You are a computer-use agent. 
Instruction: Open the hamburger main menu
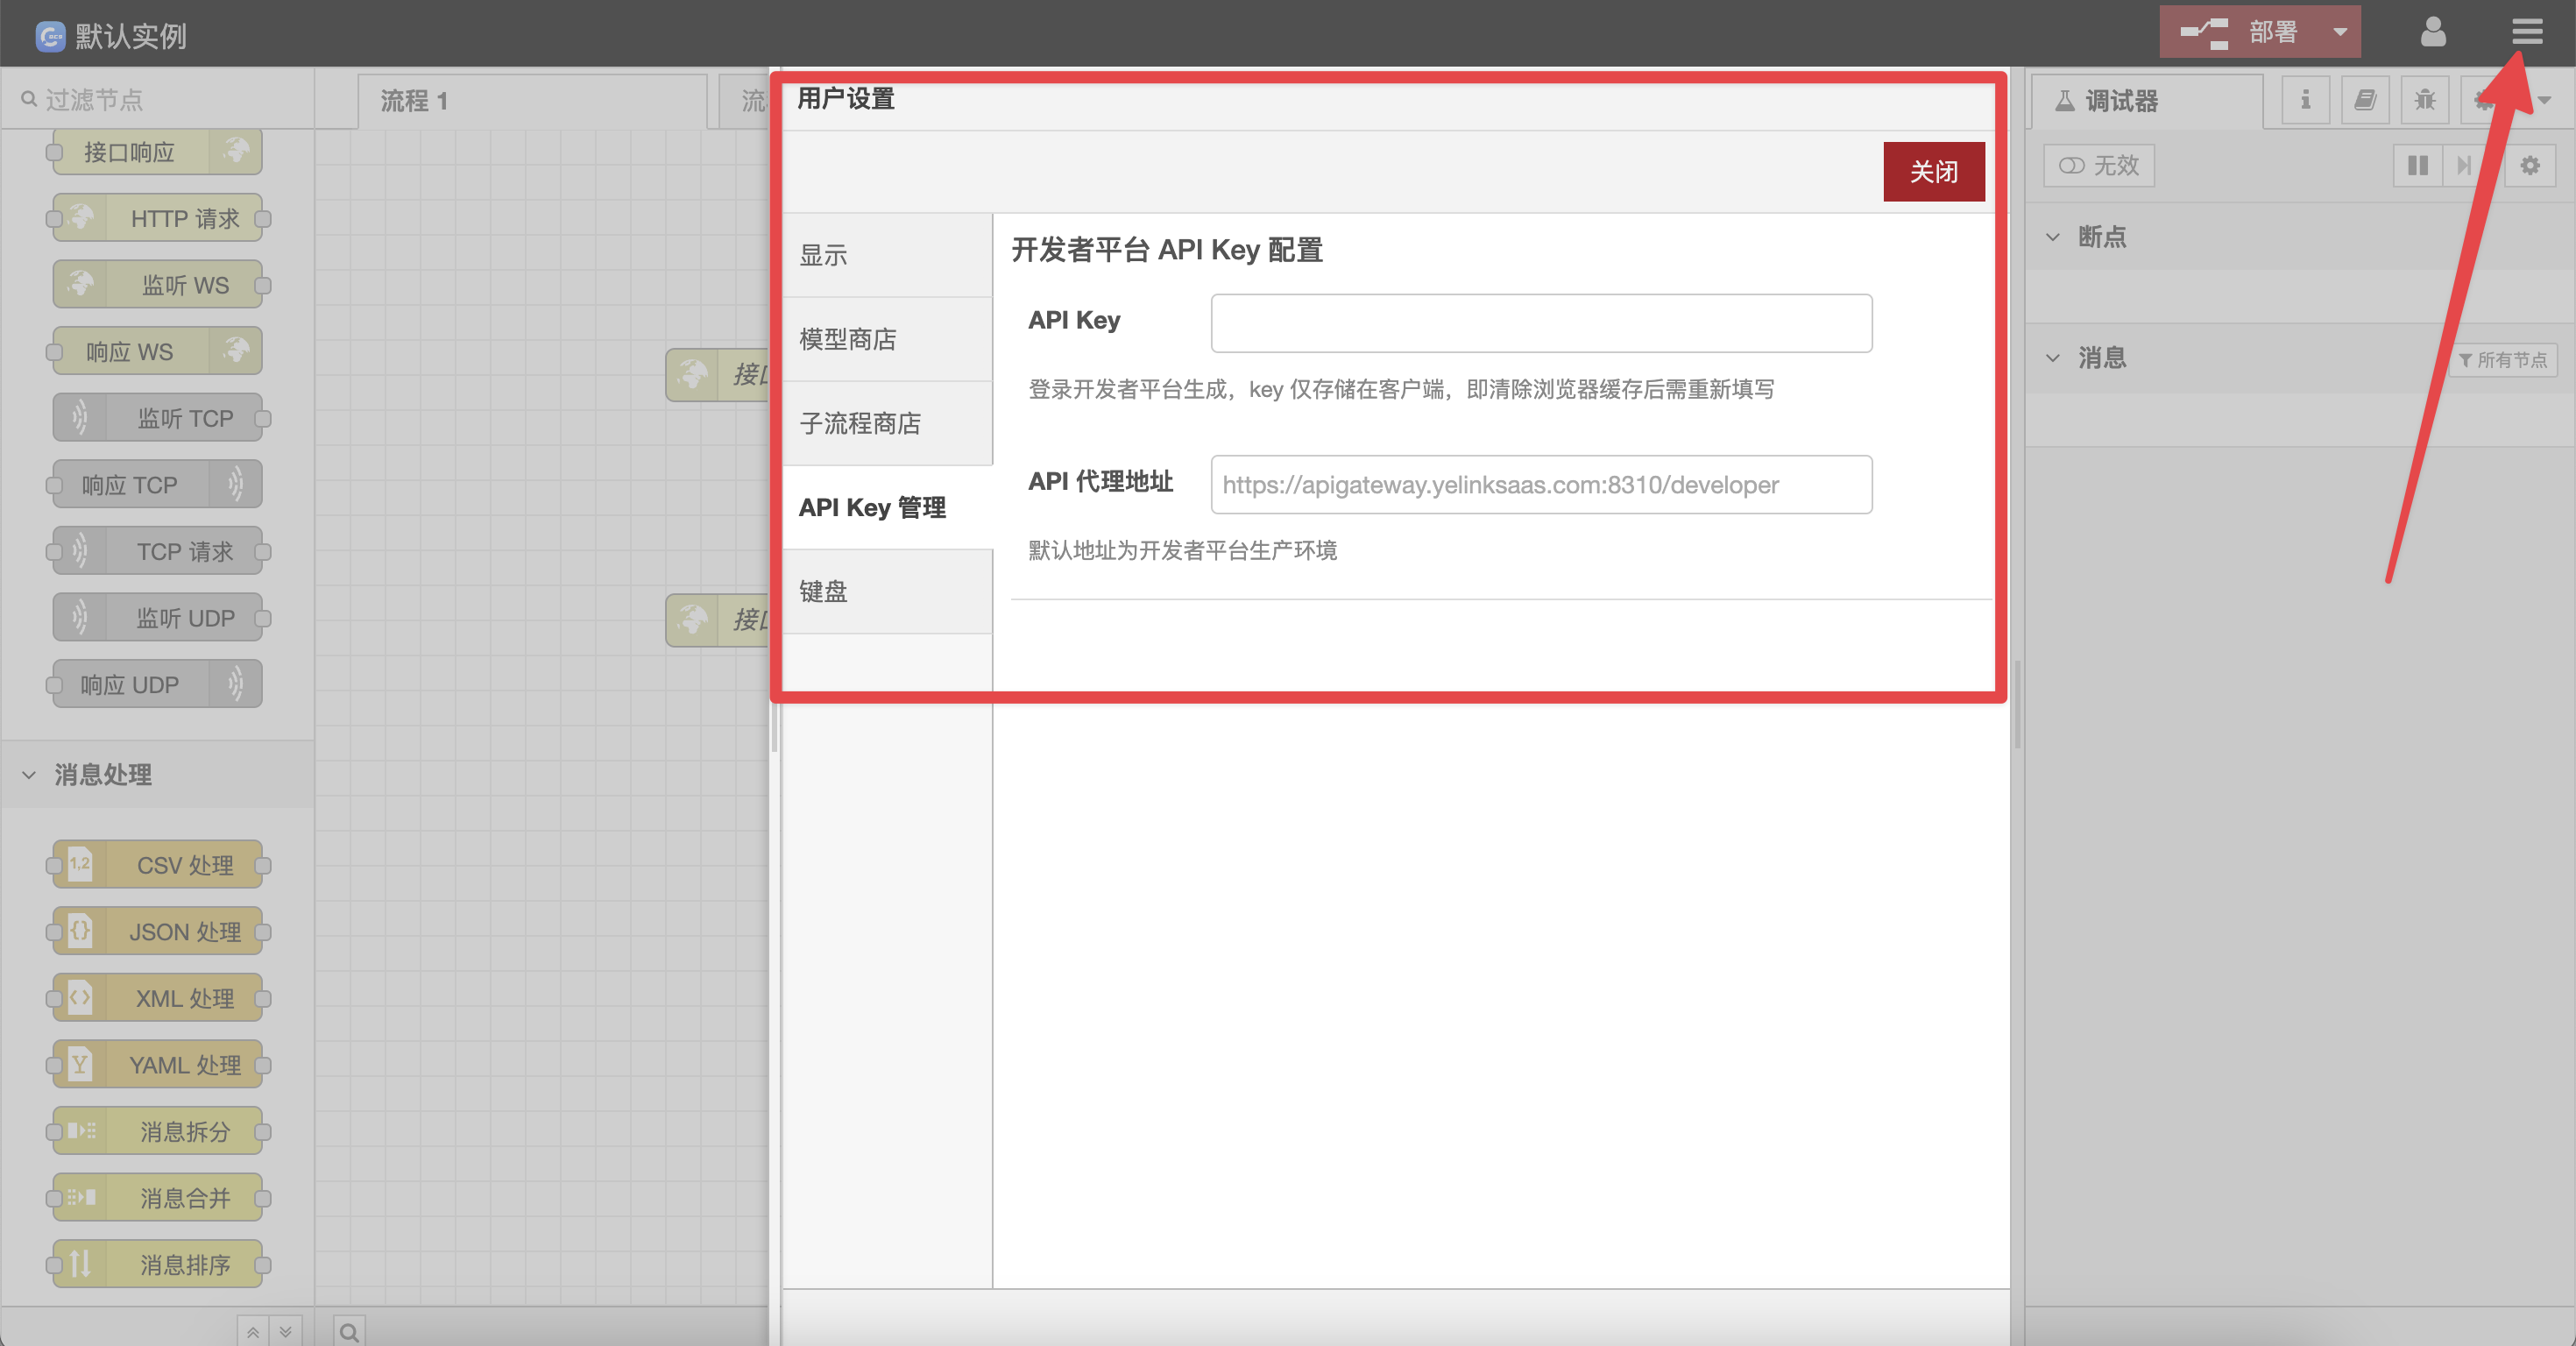[x=2526, y=32]
